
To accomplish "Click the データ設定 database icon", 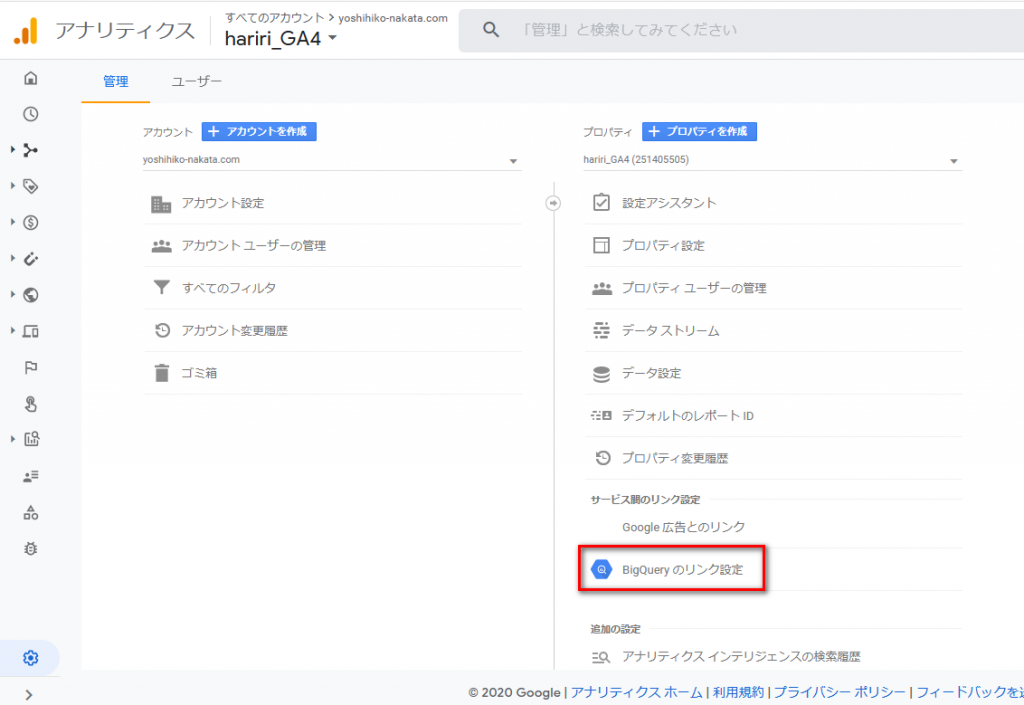I will (601, 373).
